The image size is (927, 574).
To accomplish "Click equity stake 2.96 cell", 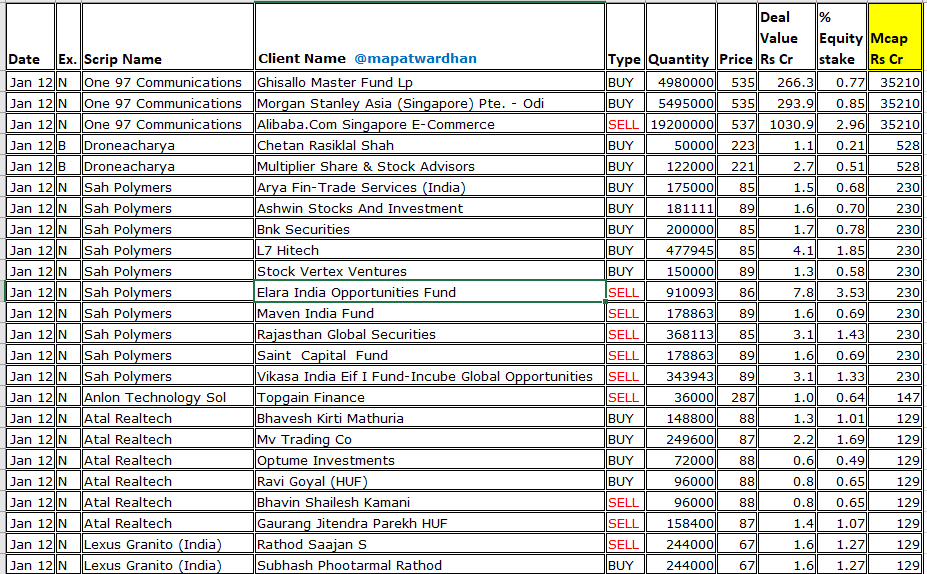I will pyautogui.click(x=841, y=124).
